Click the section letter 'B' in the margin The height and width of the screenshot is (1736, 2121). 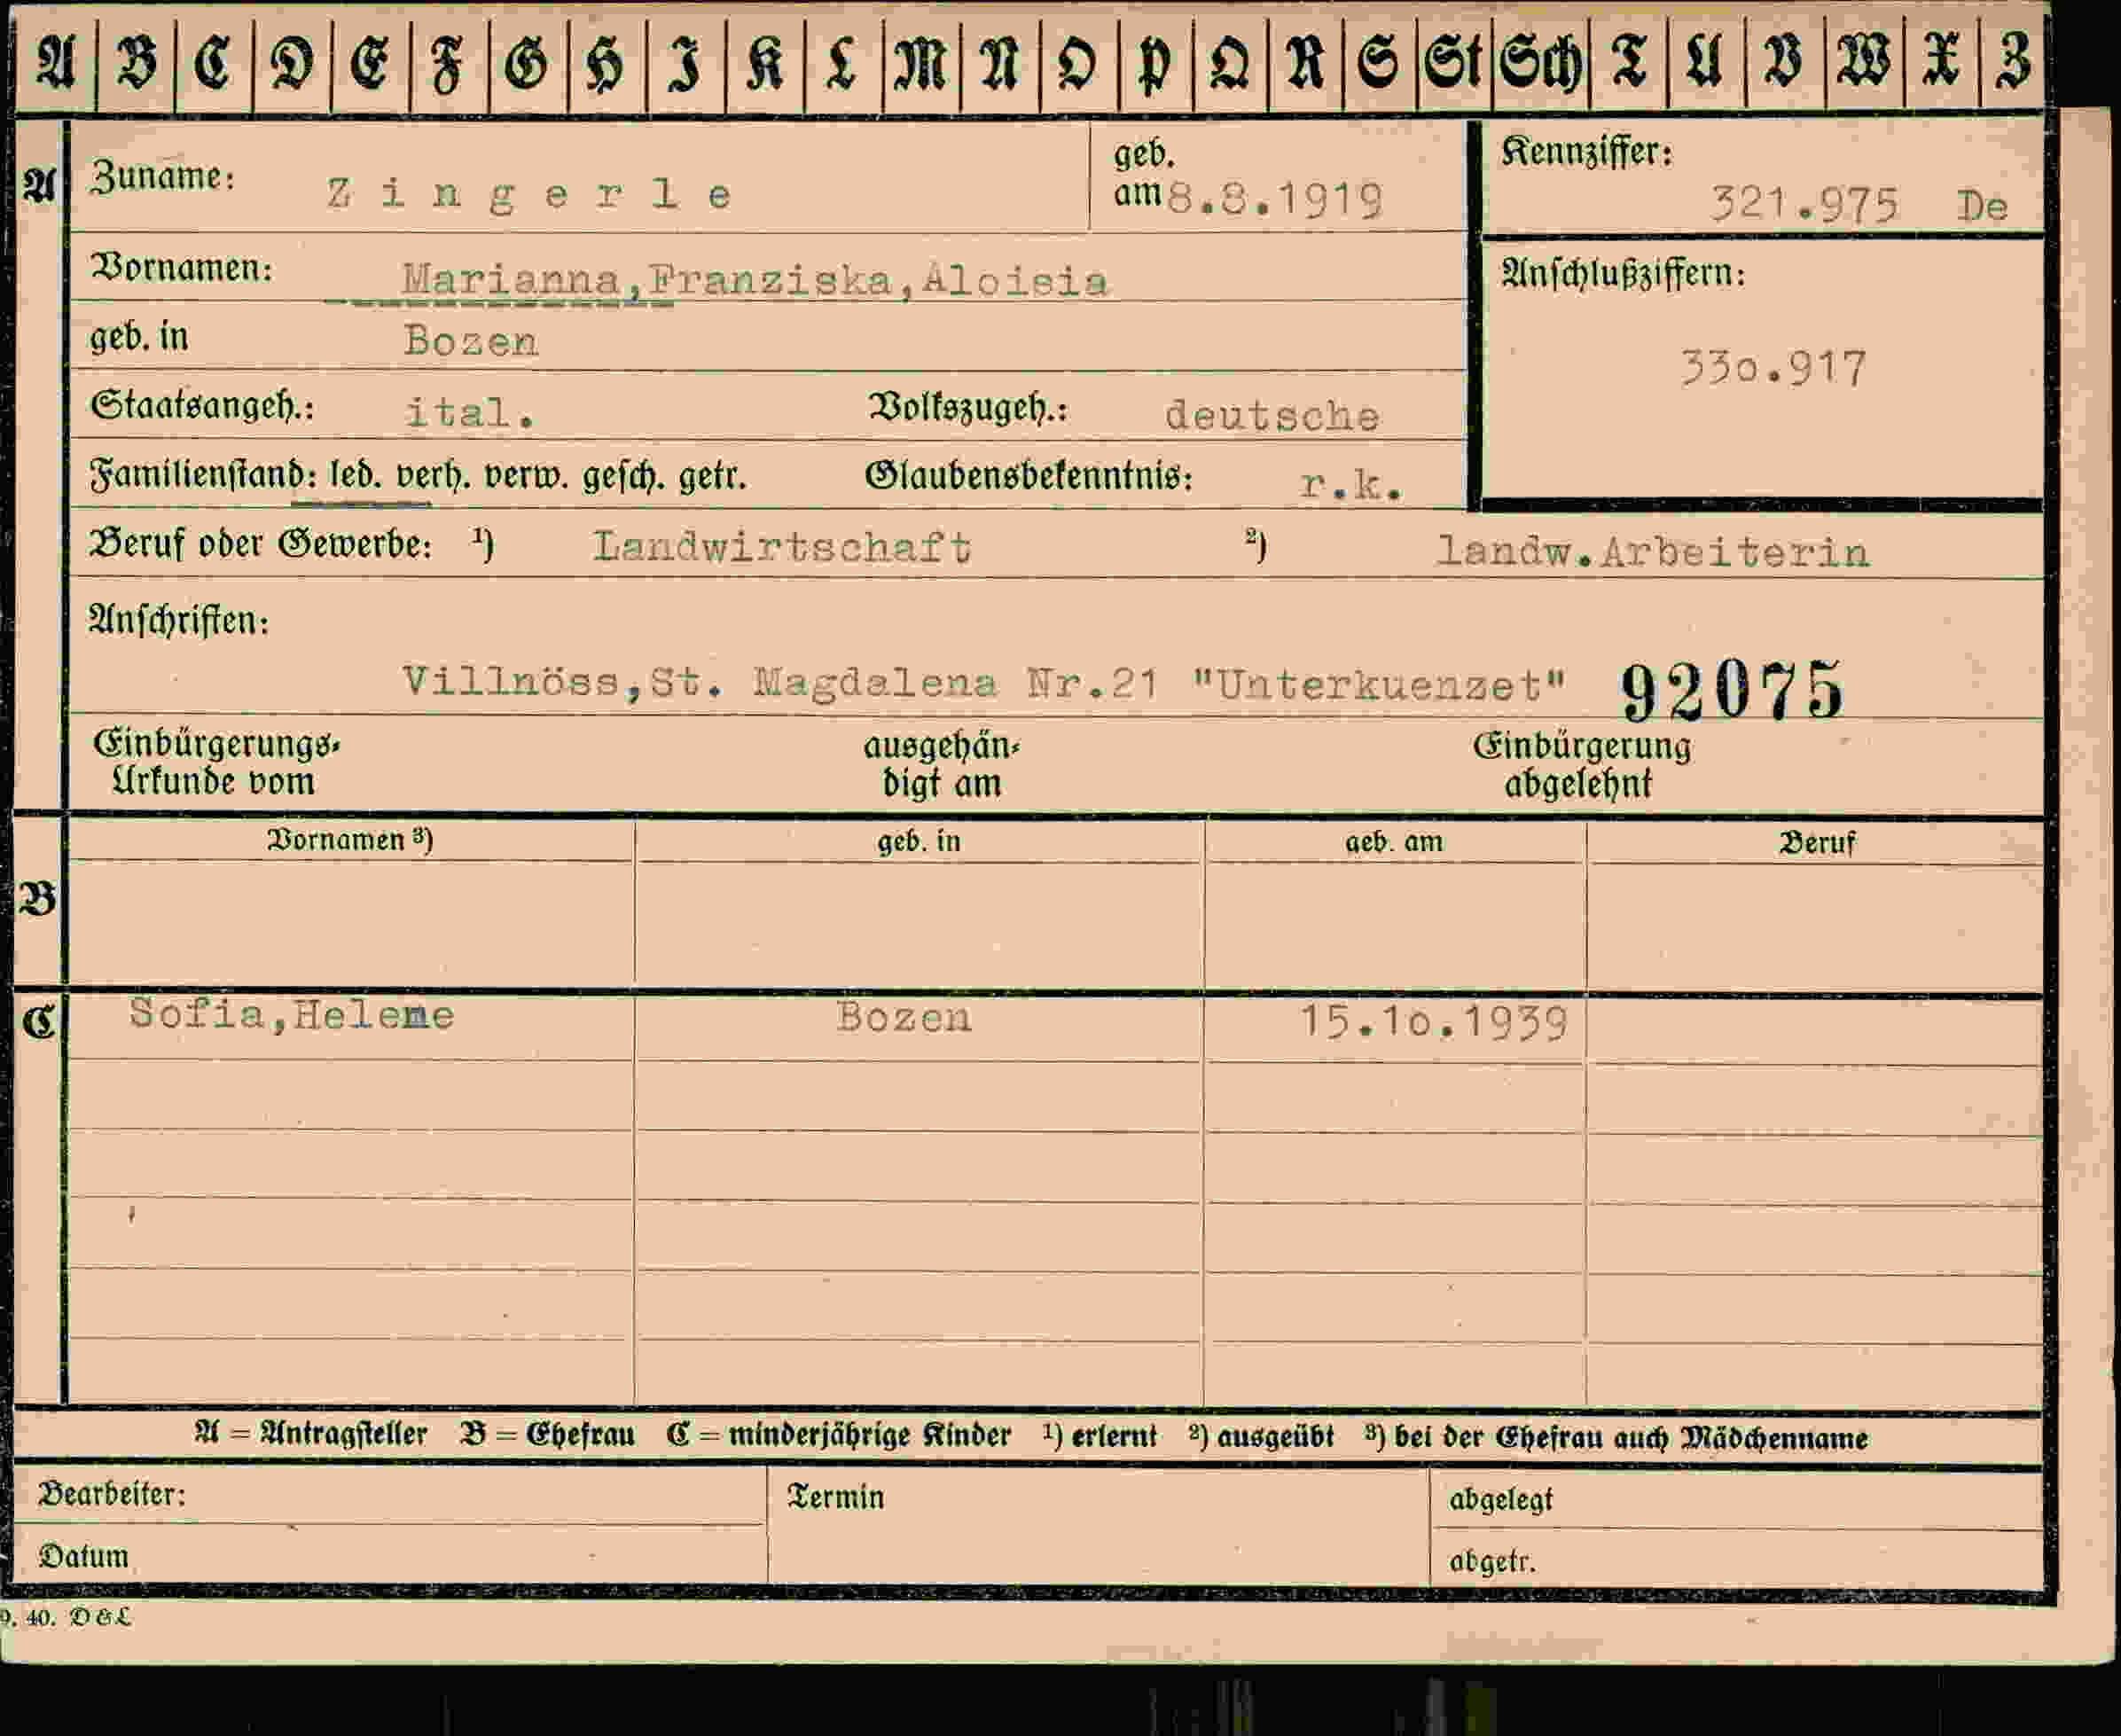pyautogui.click(x=39, y=900)
